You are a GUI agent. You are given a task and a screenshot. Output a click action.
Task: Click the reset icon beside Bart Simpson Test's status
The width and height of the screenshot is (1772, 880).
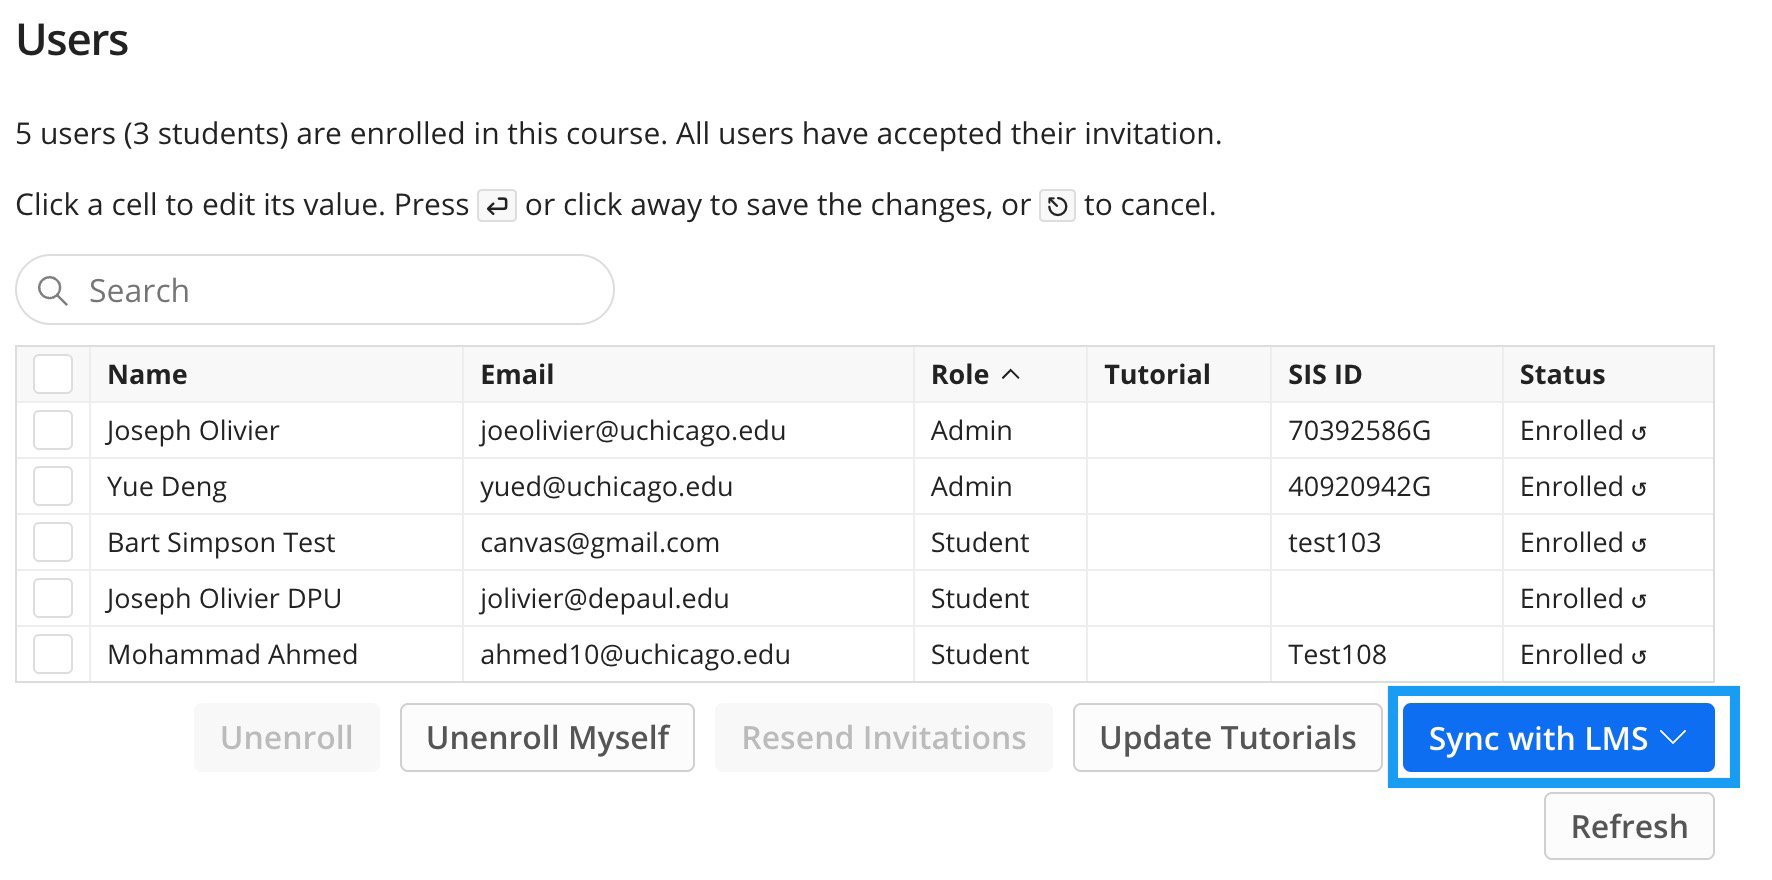1639,544
